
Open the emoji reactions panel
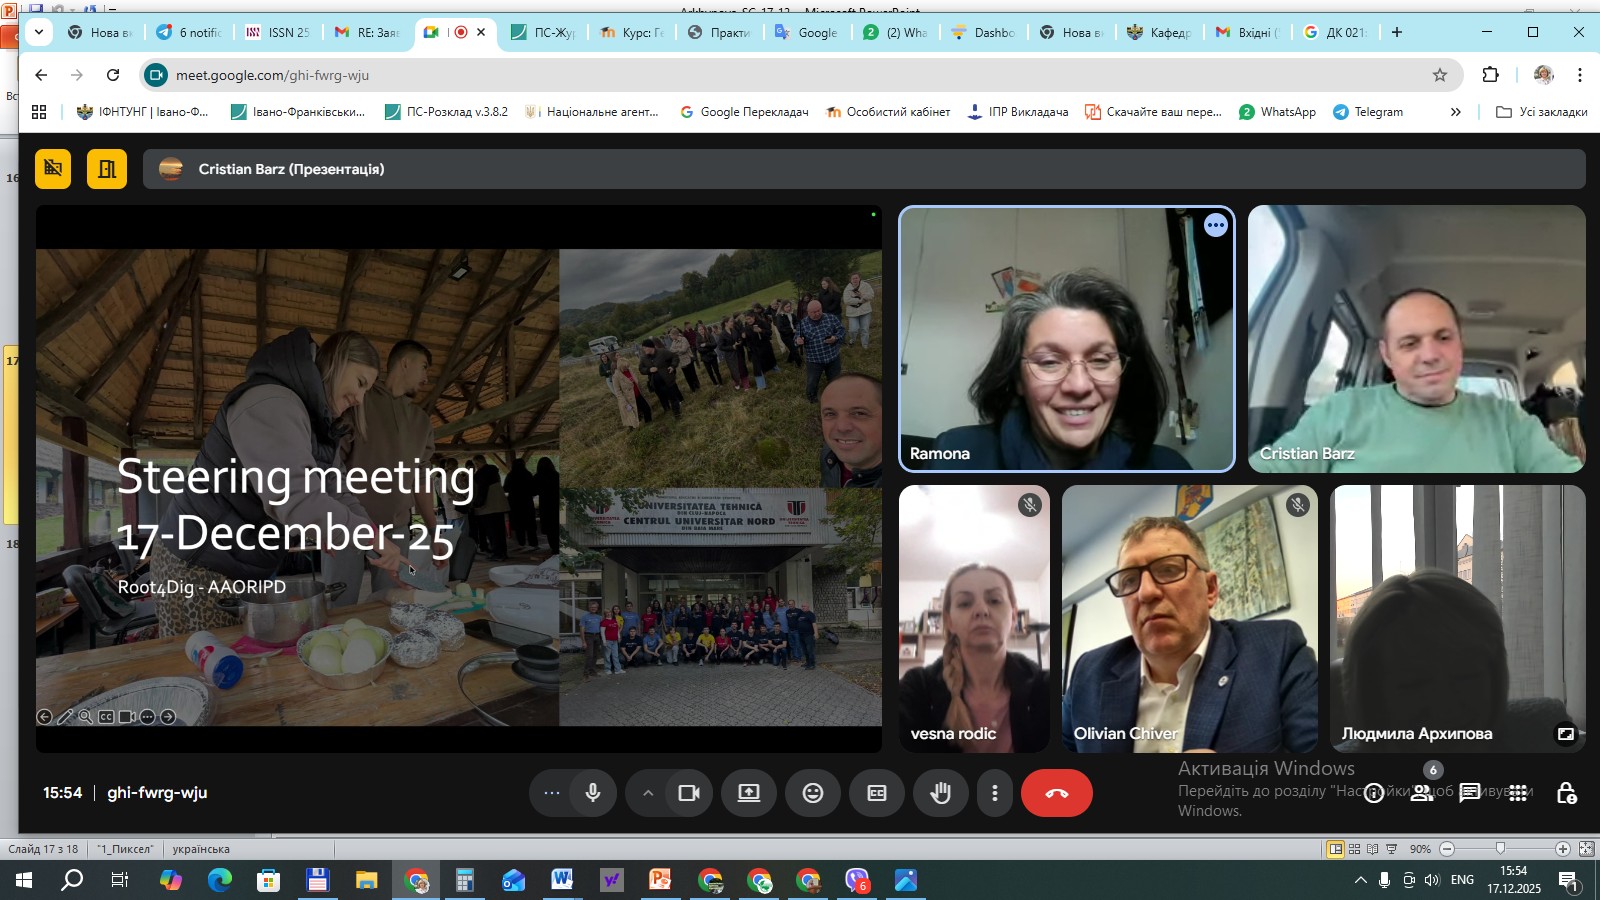(x=813, y=793)
